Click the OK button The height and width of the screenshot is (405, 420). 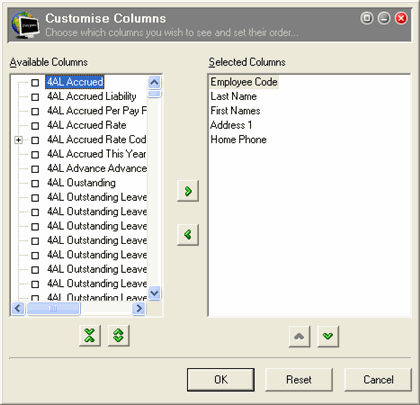pos(221,380)
